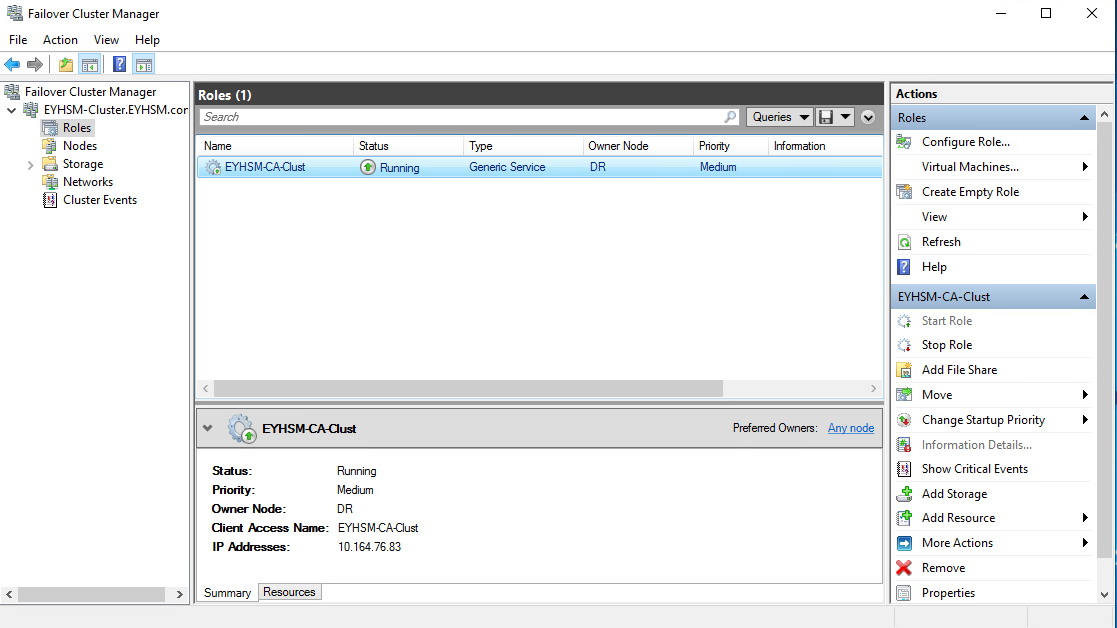Collapse the EYHSM-CA-Clust details pane chevron
Viewport: 1117px width, 628px height.
point(207,428)
